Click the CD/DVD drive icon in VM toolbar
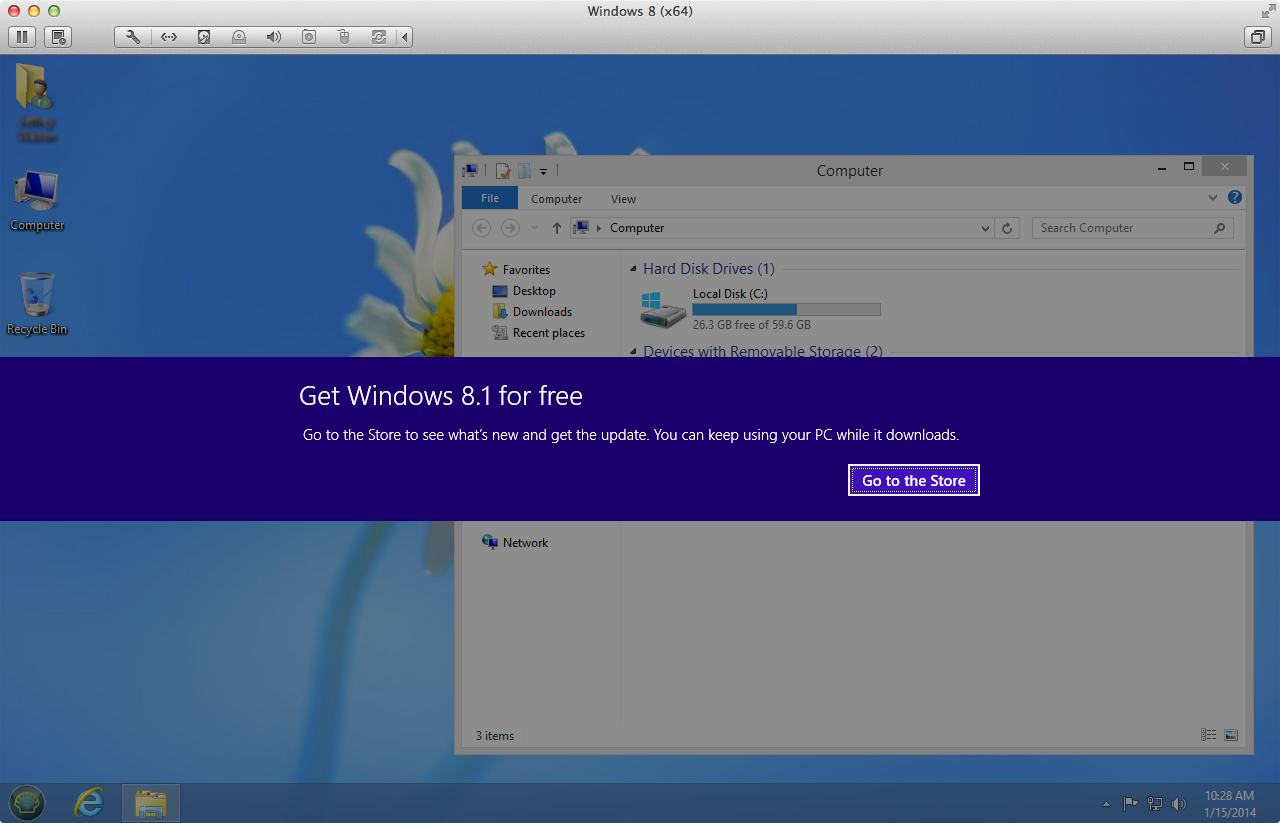Viewport: 1280px width, 823px height. [239, 37]
